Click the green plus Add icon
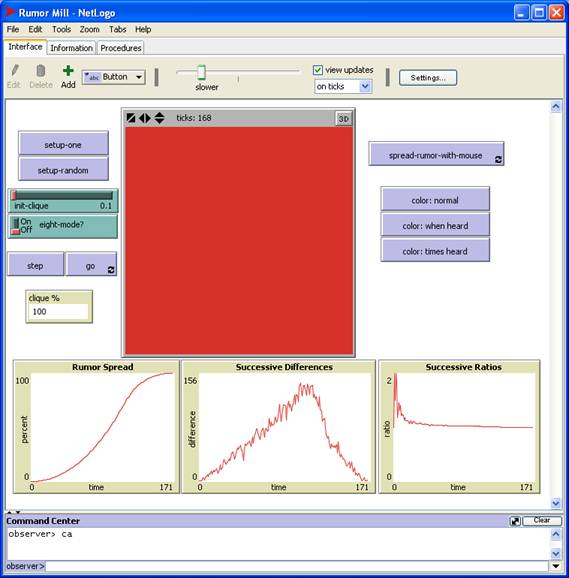Viewport: 569px width, 578px height. [68, 70]
